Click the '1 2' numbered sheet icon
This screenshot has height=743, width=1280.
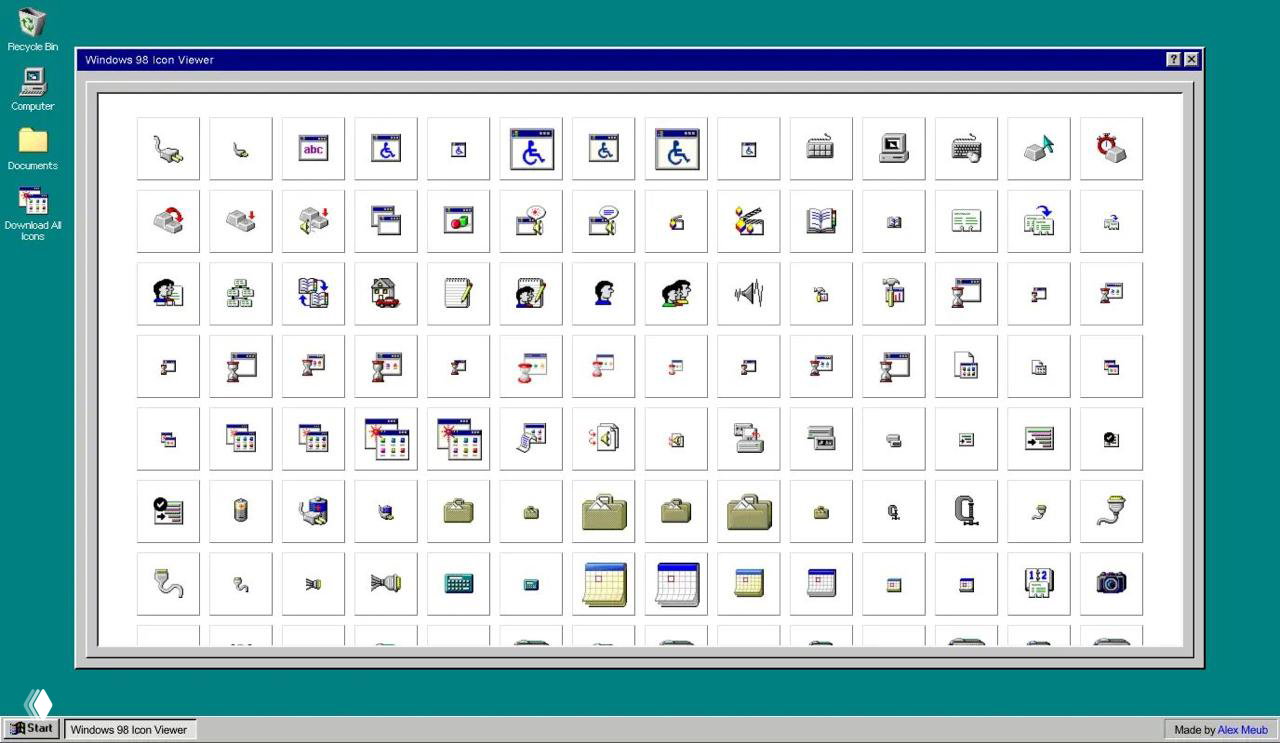1039,584
